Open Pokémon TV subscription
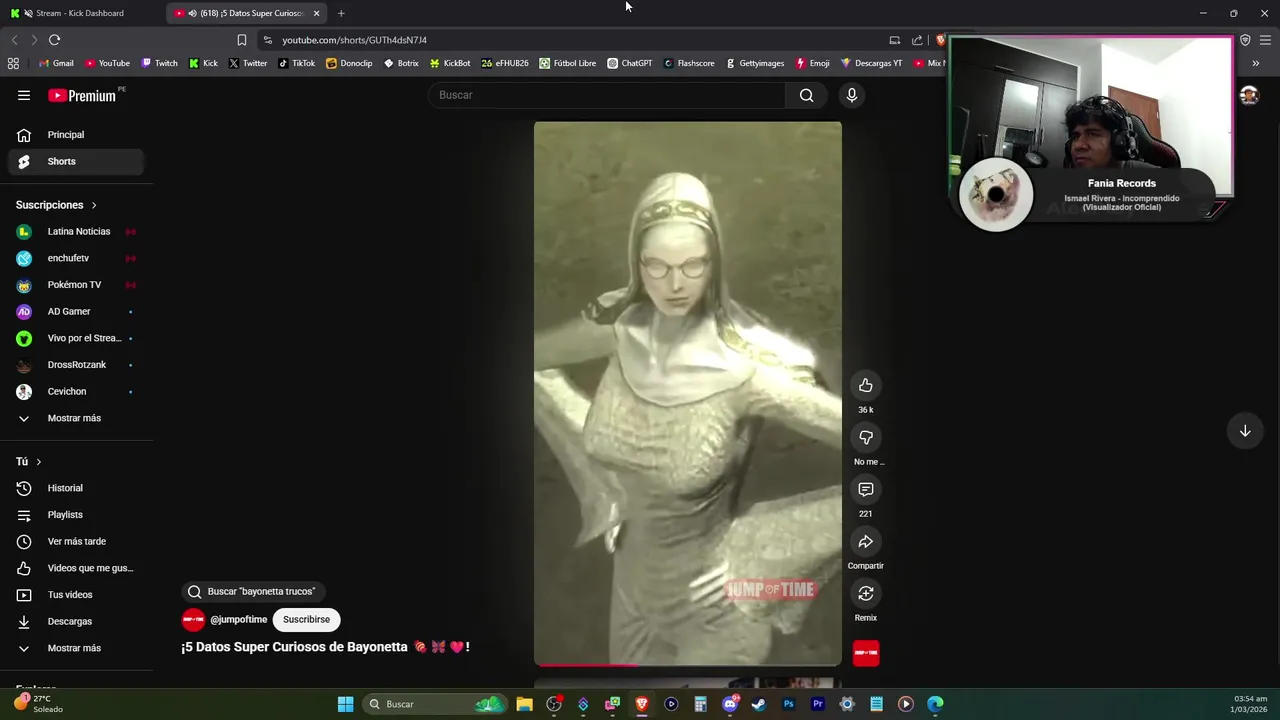Screen dimensions: 1280x720 pyautogui.click(x=76, y=285)
